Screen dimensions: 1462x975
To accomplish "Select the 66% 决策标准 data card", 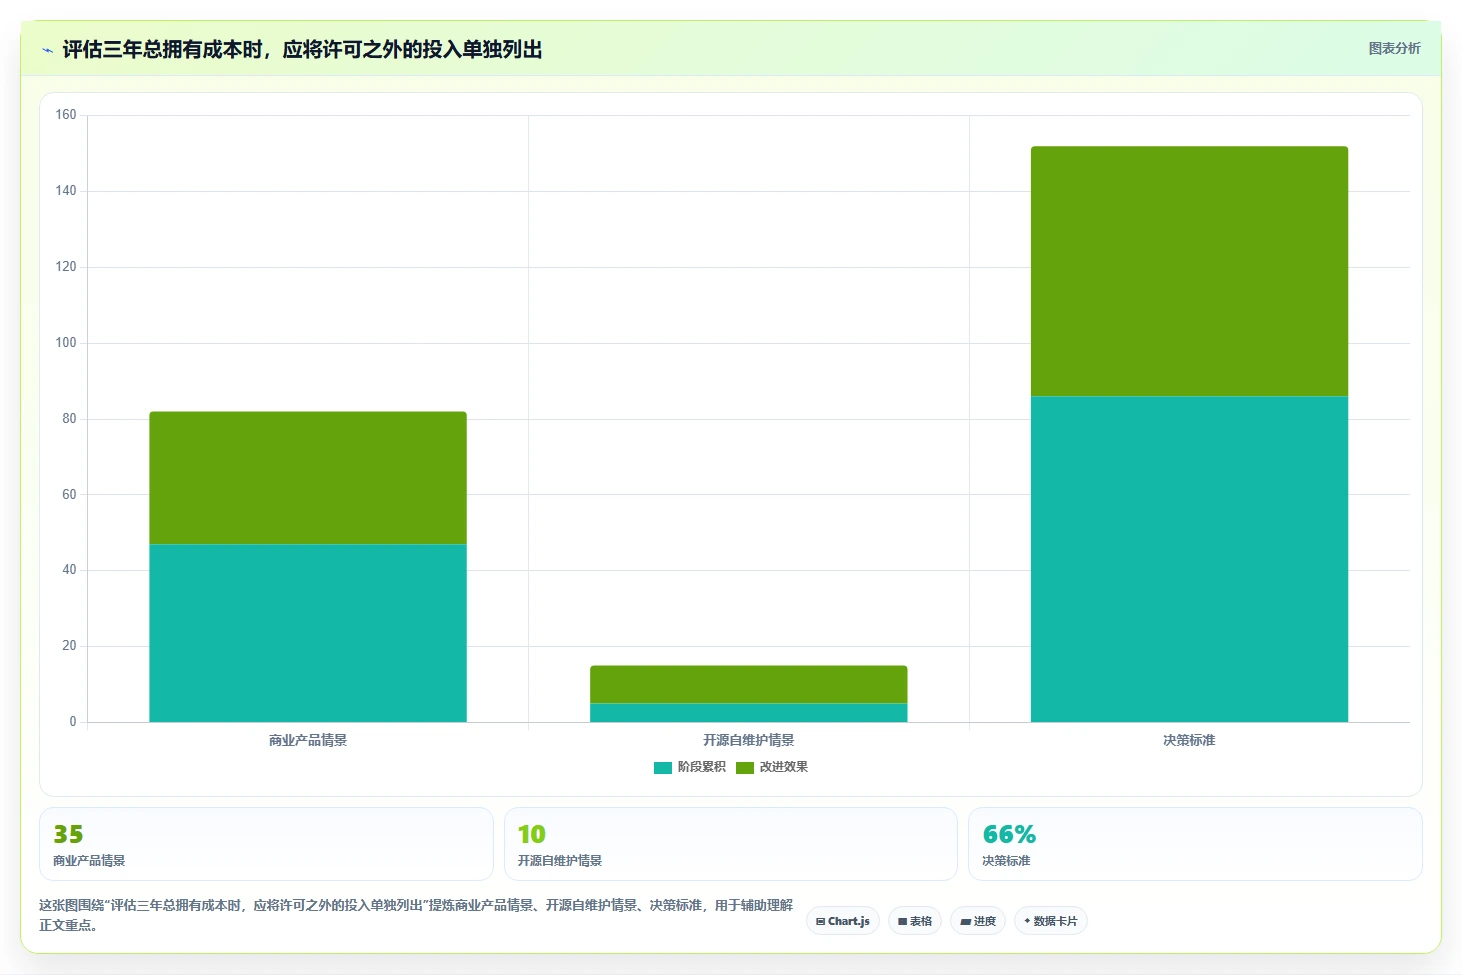I will (1195, 844).
